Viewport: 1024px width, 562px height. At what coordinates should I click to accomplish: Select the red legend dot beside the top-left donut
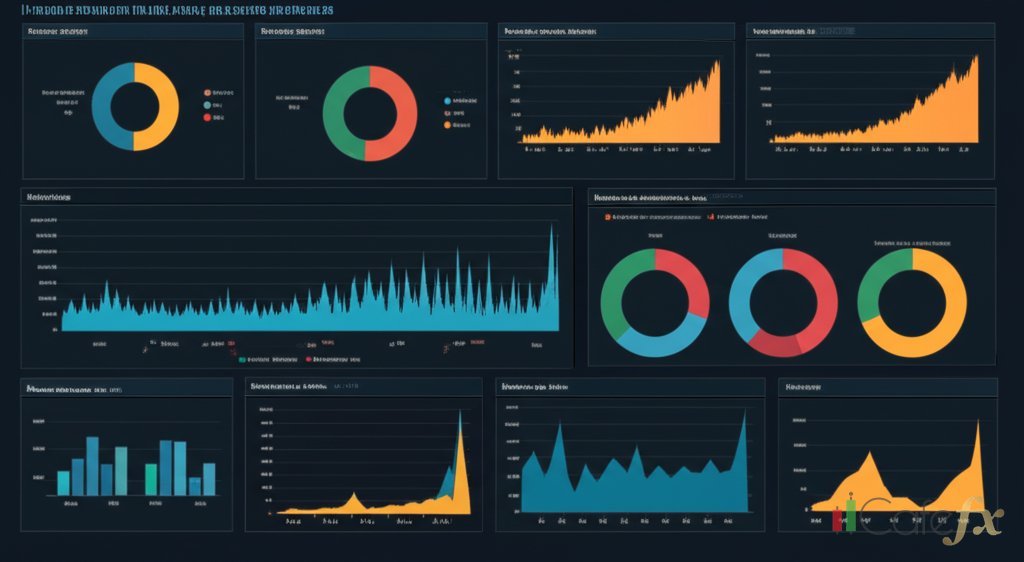[x=207, y=117]
